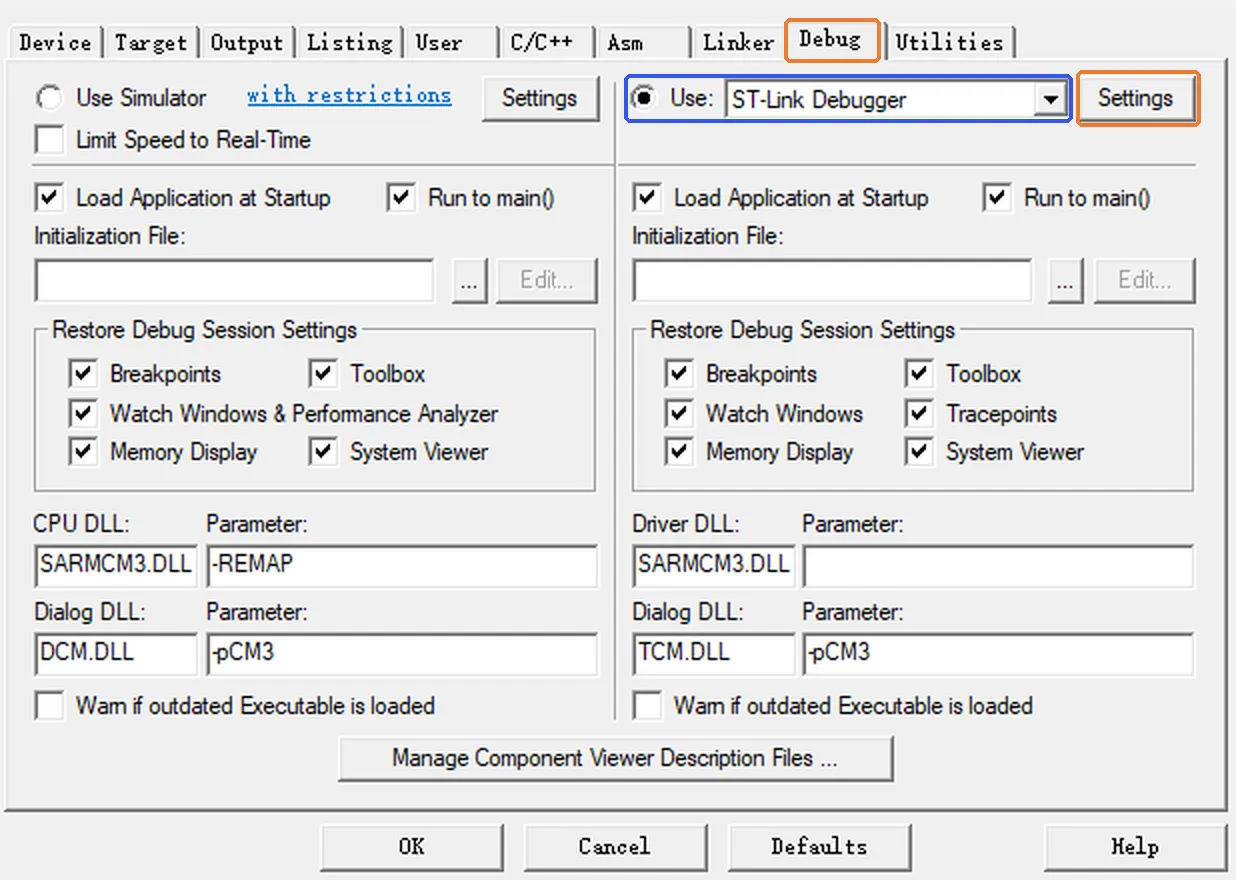This screenshot has width=1236, height=880.
Task: Click Dialog DLL field DCM.DLL
Action: click(x=116, y=654)
